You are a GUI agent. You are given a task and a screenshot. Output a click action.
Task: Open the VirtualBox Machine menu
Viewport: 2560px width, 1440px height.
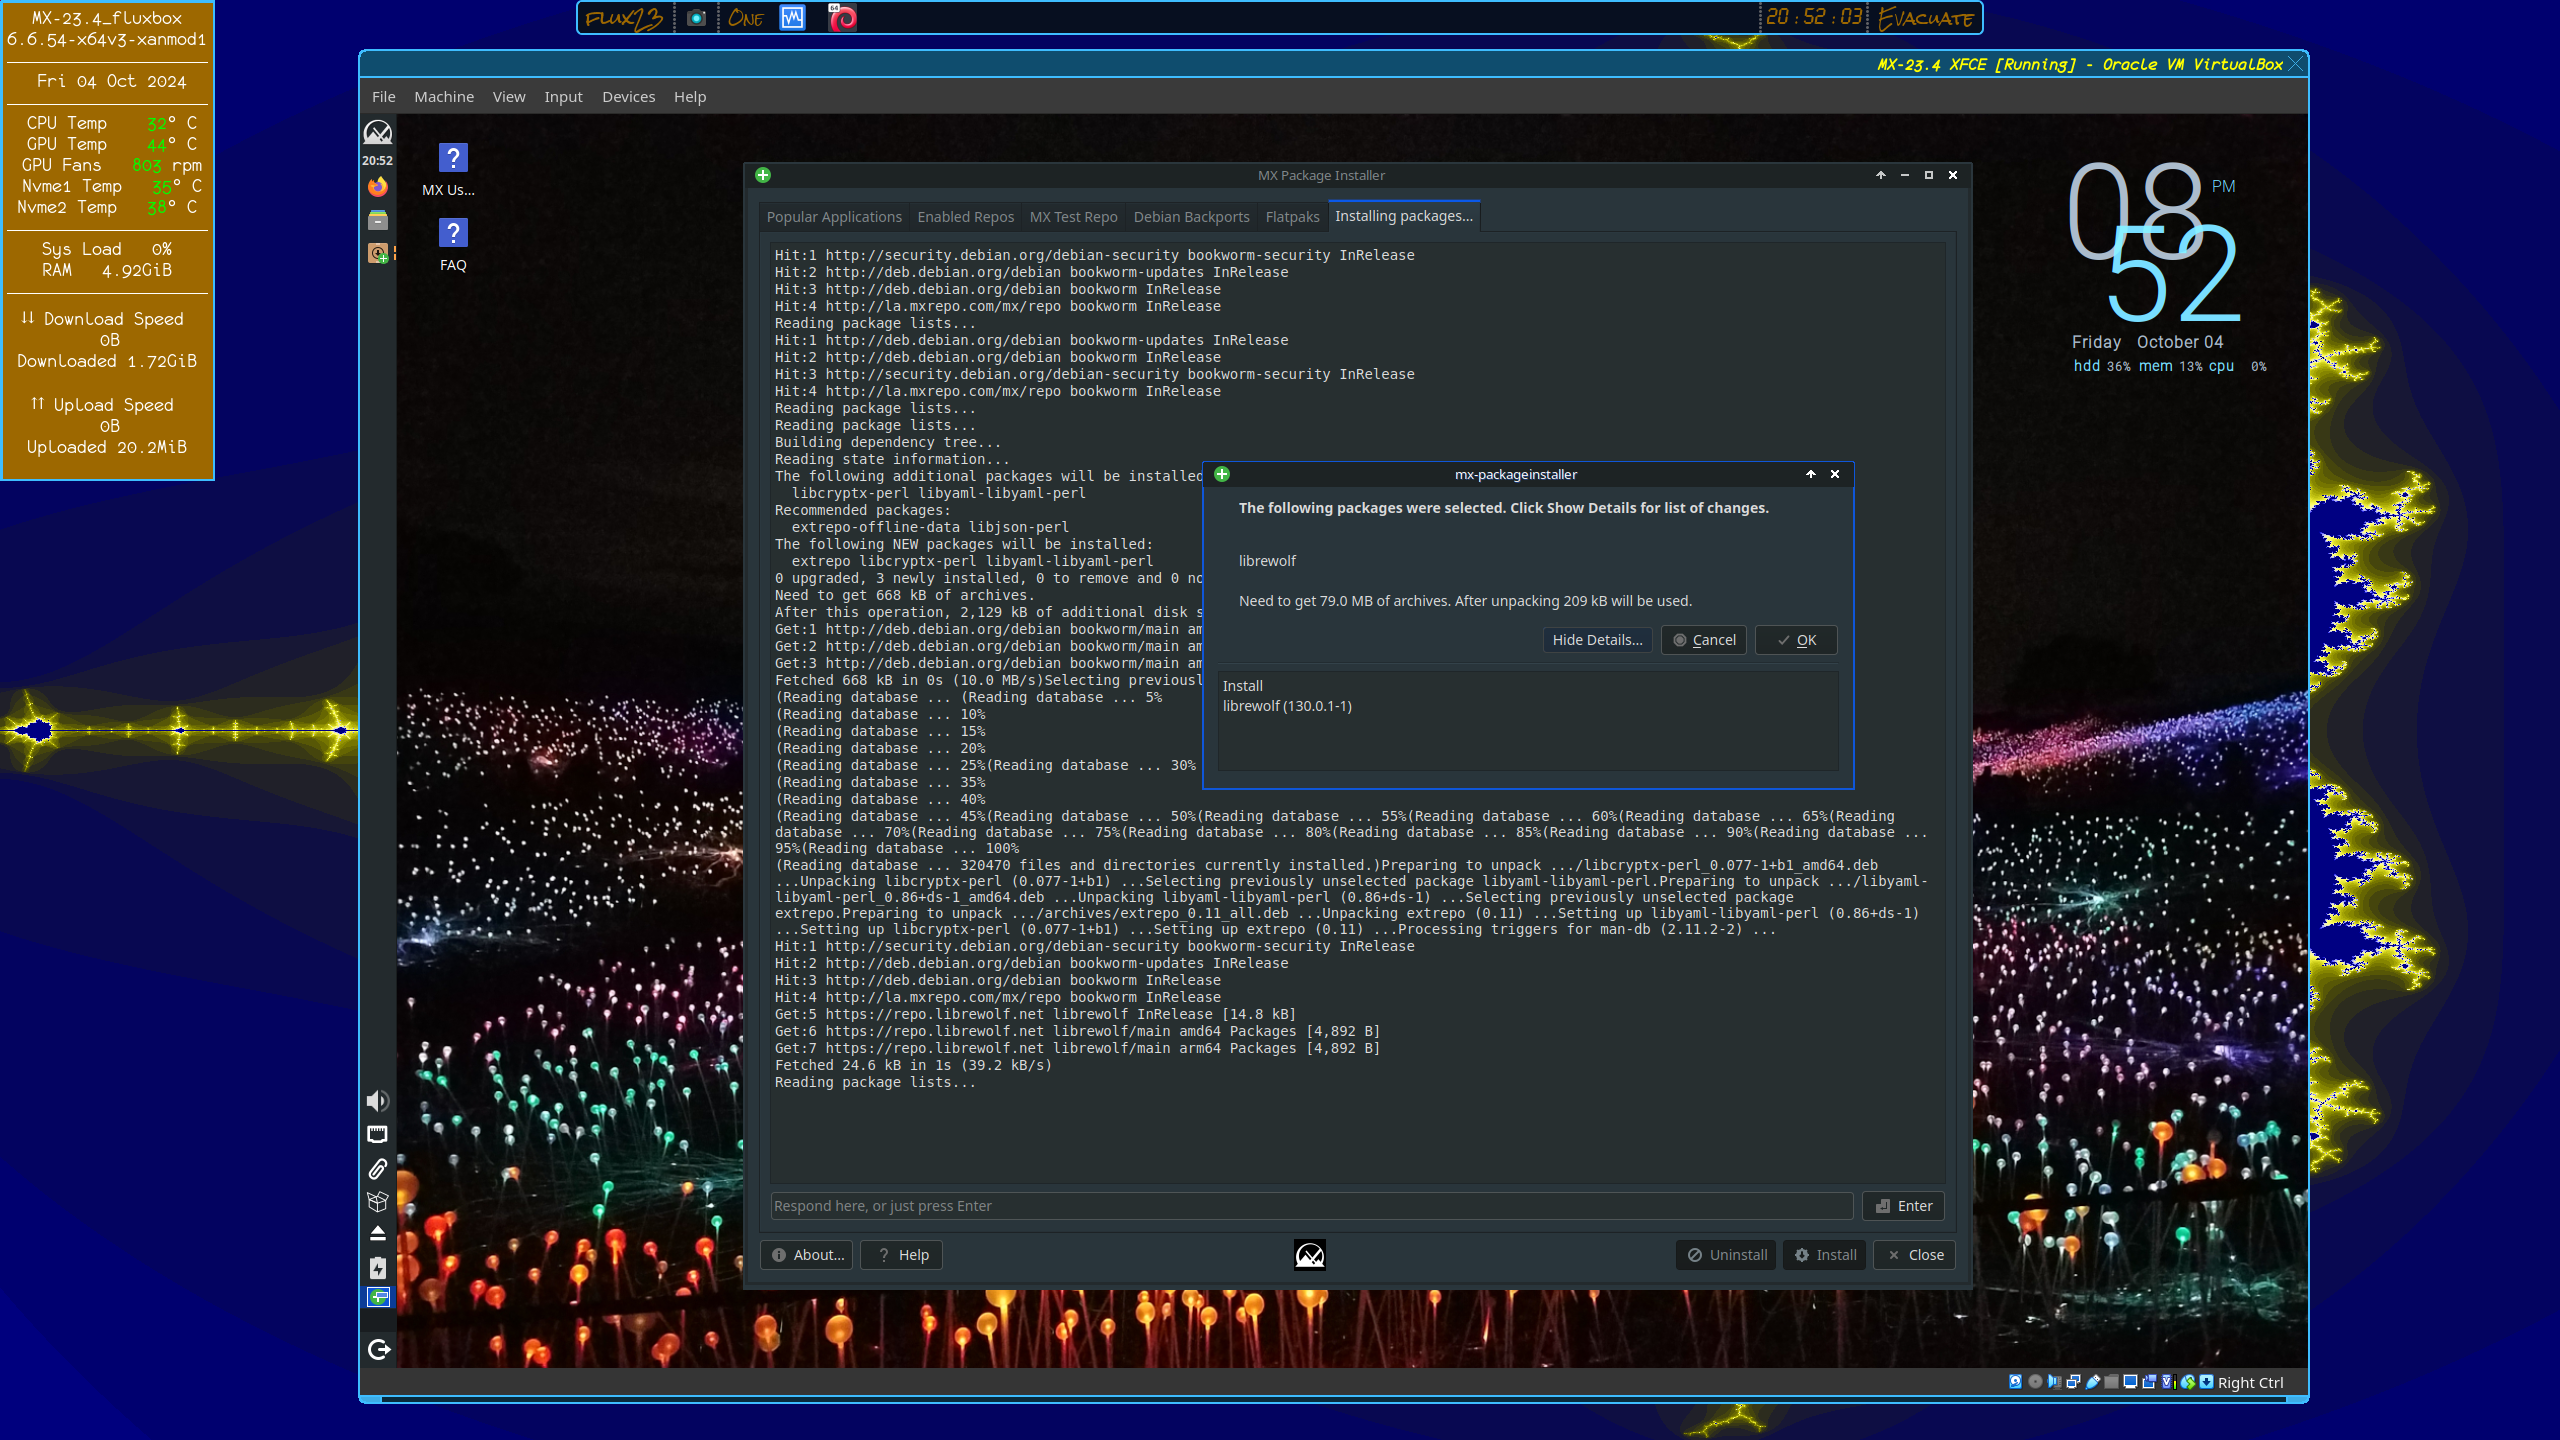[x=444, y=97]
